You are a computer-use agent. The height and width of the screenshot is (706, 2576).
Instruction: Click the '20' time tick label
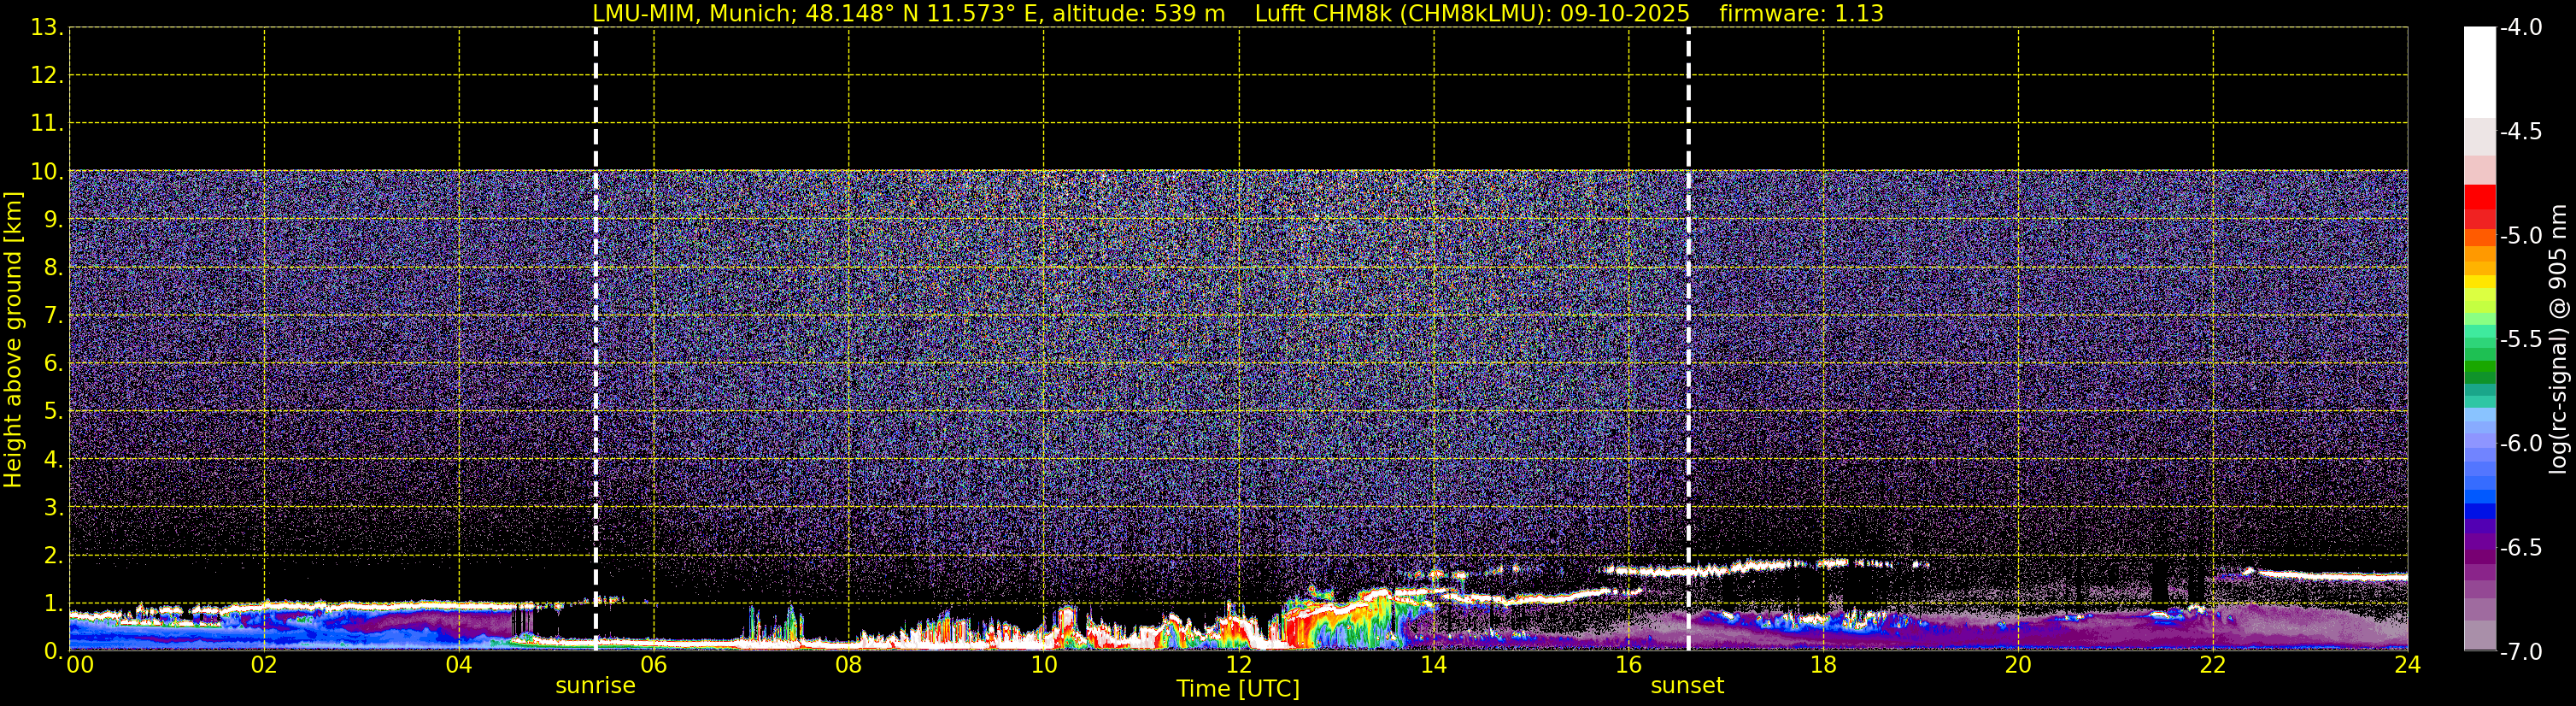point(2018,665)
